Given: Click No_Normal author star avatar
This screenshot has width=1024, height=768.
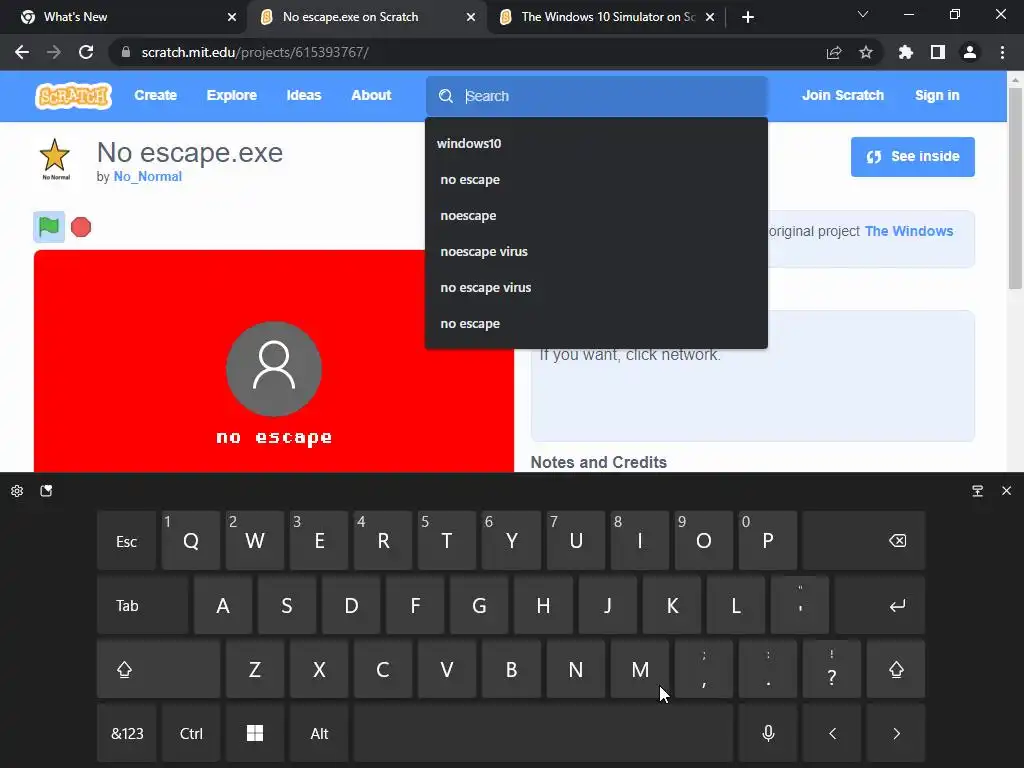Looking at the screenshot, I should point(55,159).
